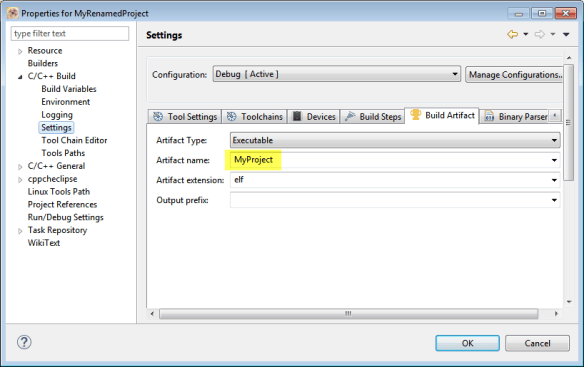
Task: Click the horizontal scrollbar right arrow
Action: [x=556, y=314]
